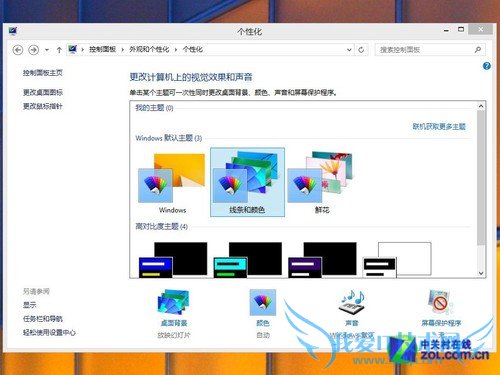Choose the purple-accent high contrast black theme
Screen dimensions: 500x375
pos(322,260)
